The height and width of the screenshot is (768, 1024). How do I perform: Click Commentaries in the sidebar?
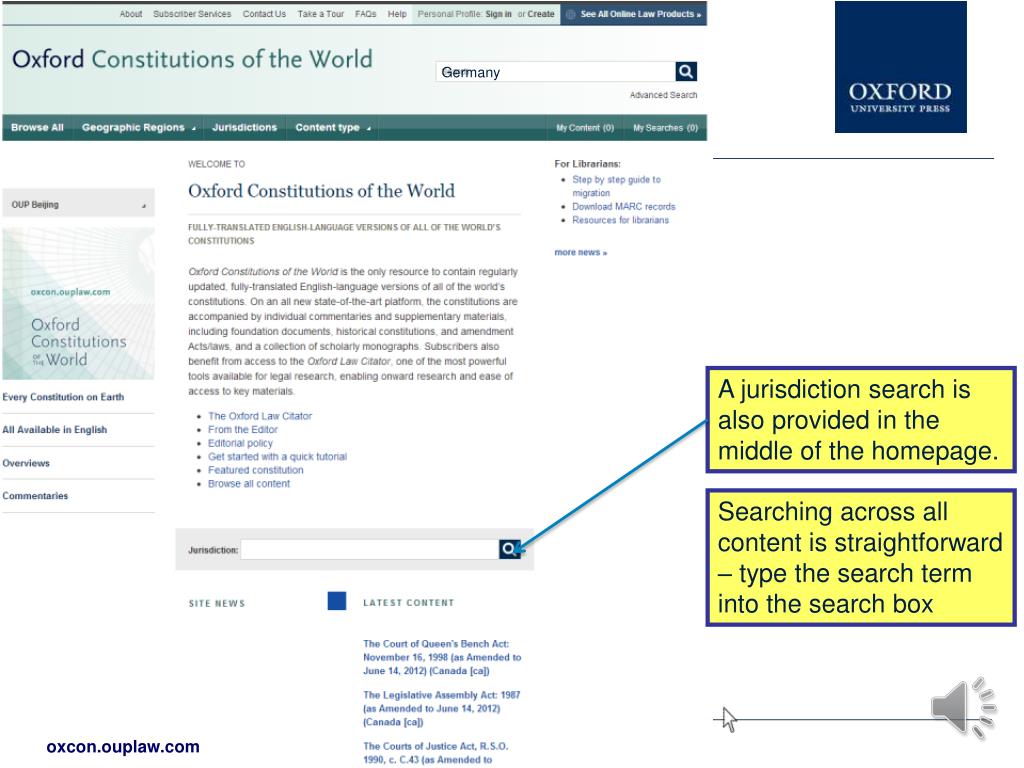[x=35, y=496]
